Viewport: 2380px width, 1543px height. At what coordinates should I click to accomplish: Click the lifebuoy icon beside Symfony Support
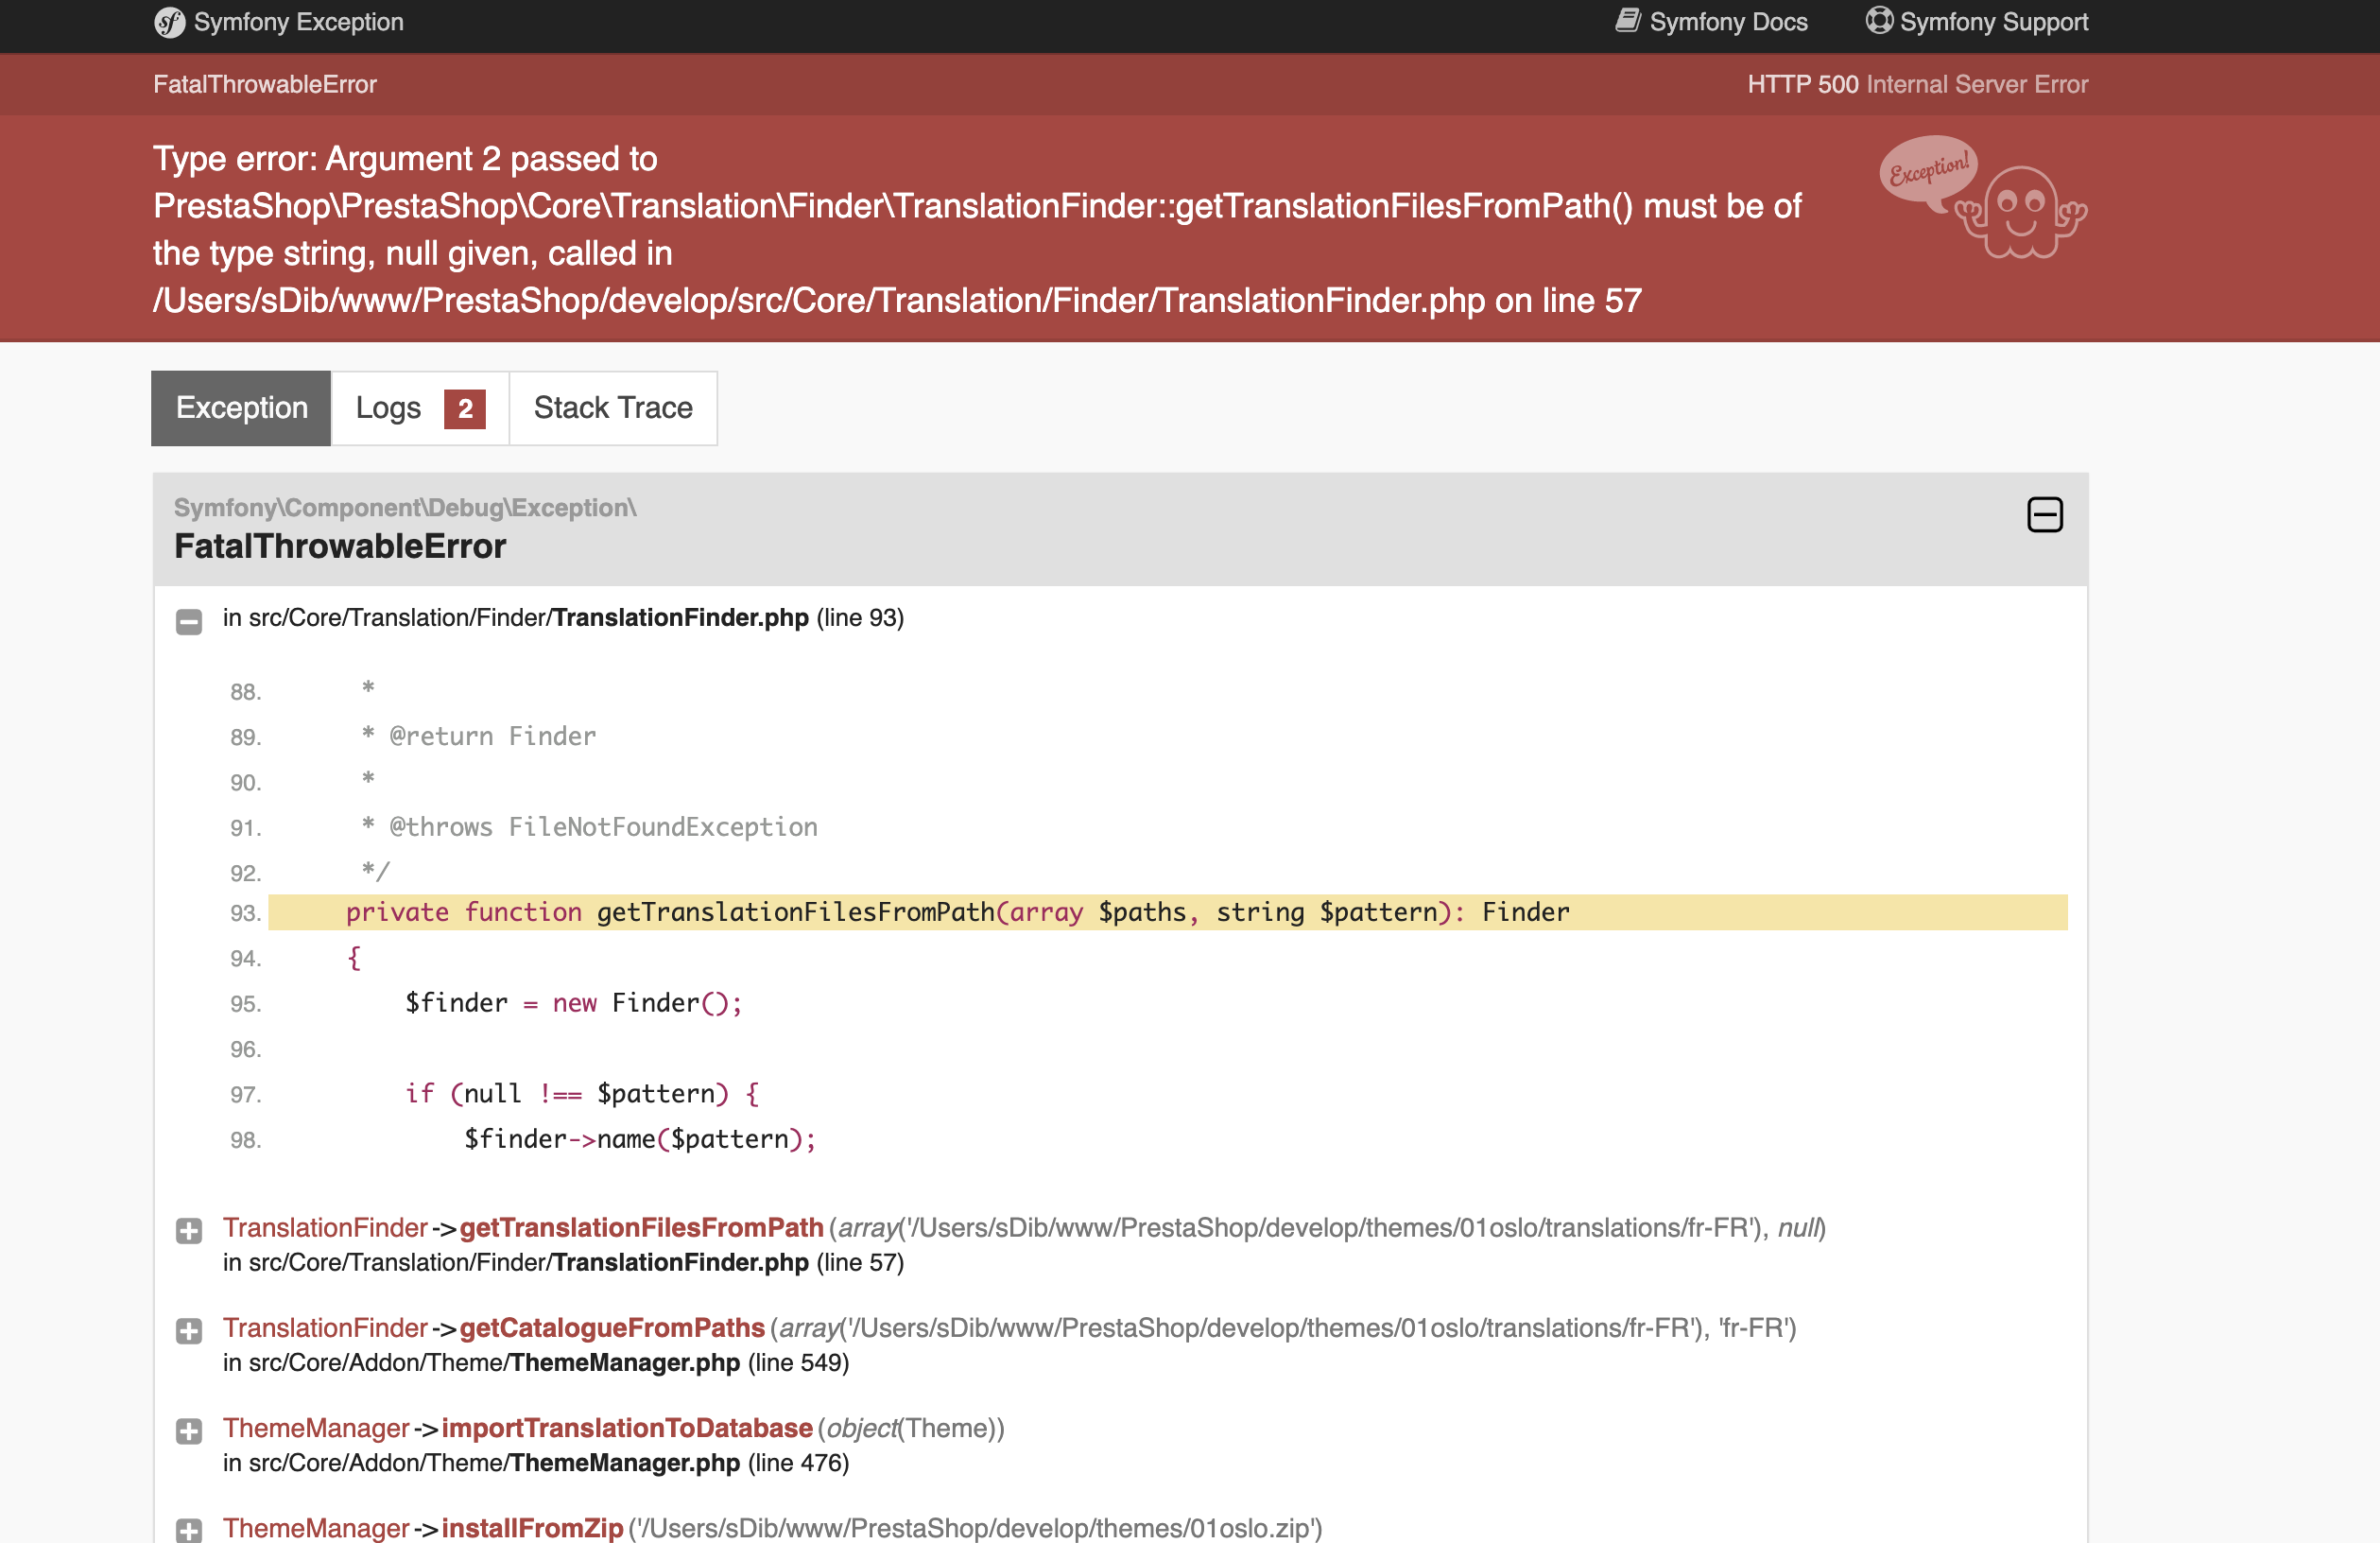click(x=1879, y=20)
